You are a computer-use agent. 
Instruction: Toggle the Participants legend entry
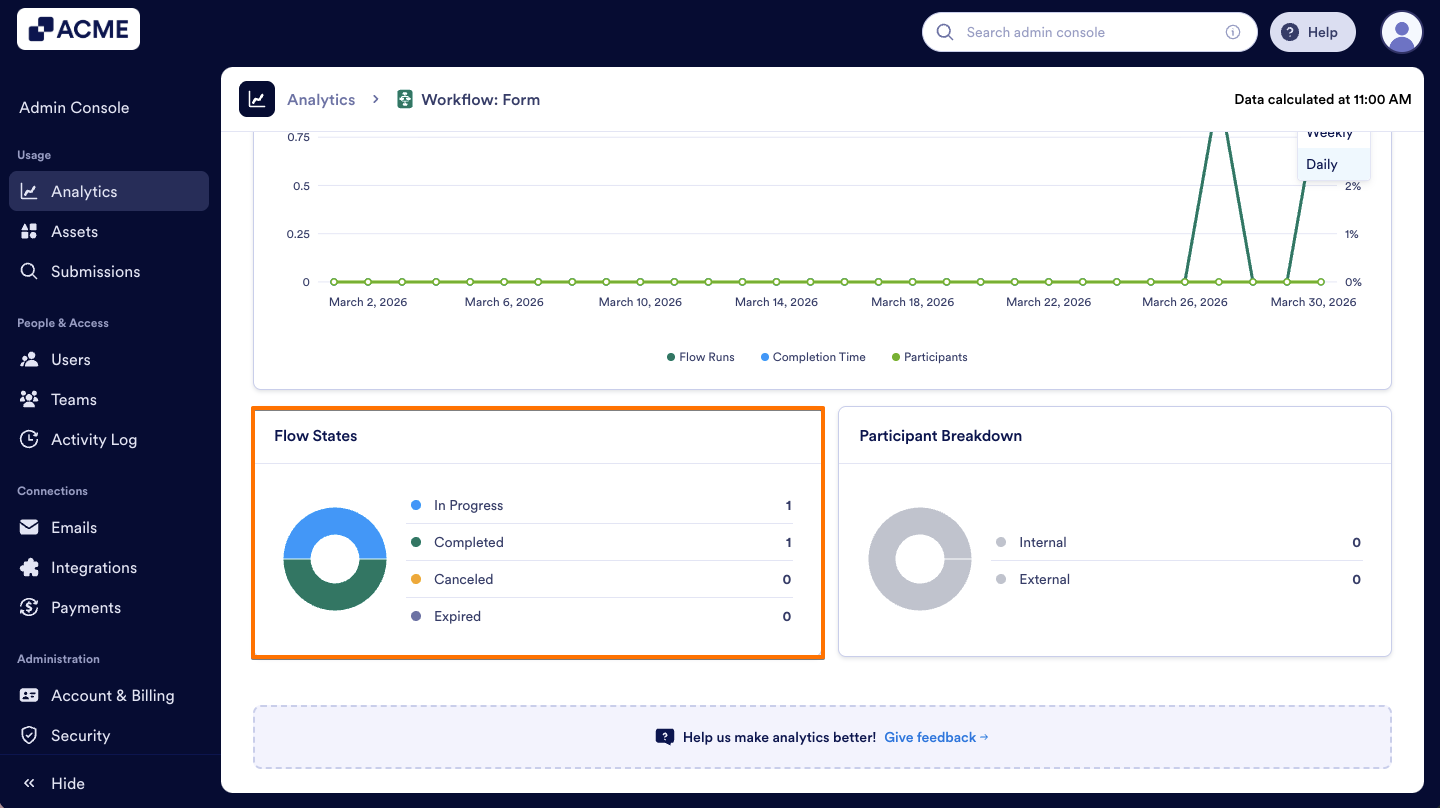[928, 357]
